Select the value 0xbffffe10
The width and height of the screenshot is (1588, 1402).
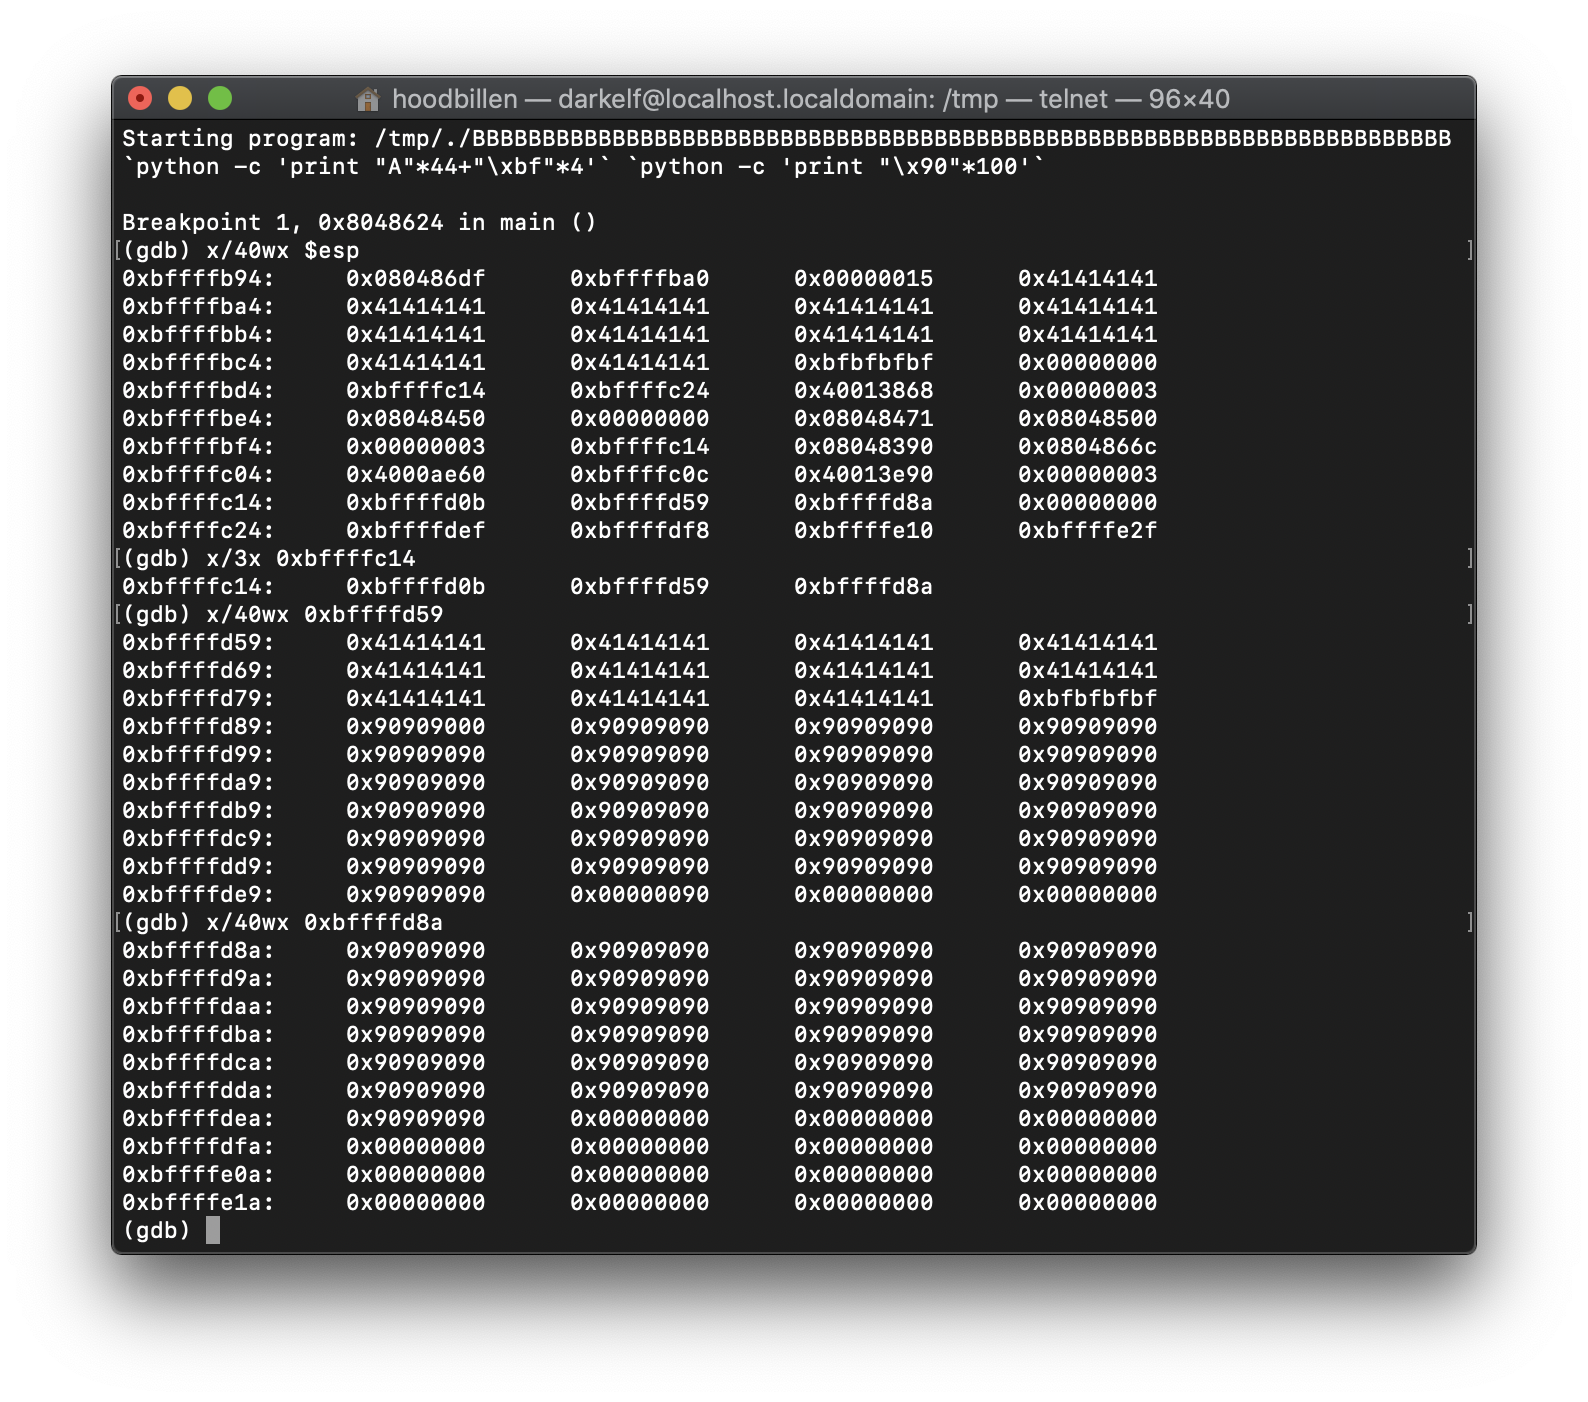[864, 530]
